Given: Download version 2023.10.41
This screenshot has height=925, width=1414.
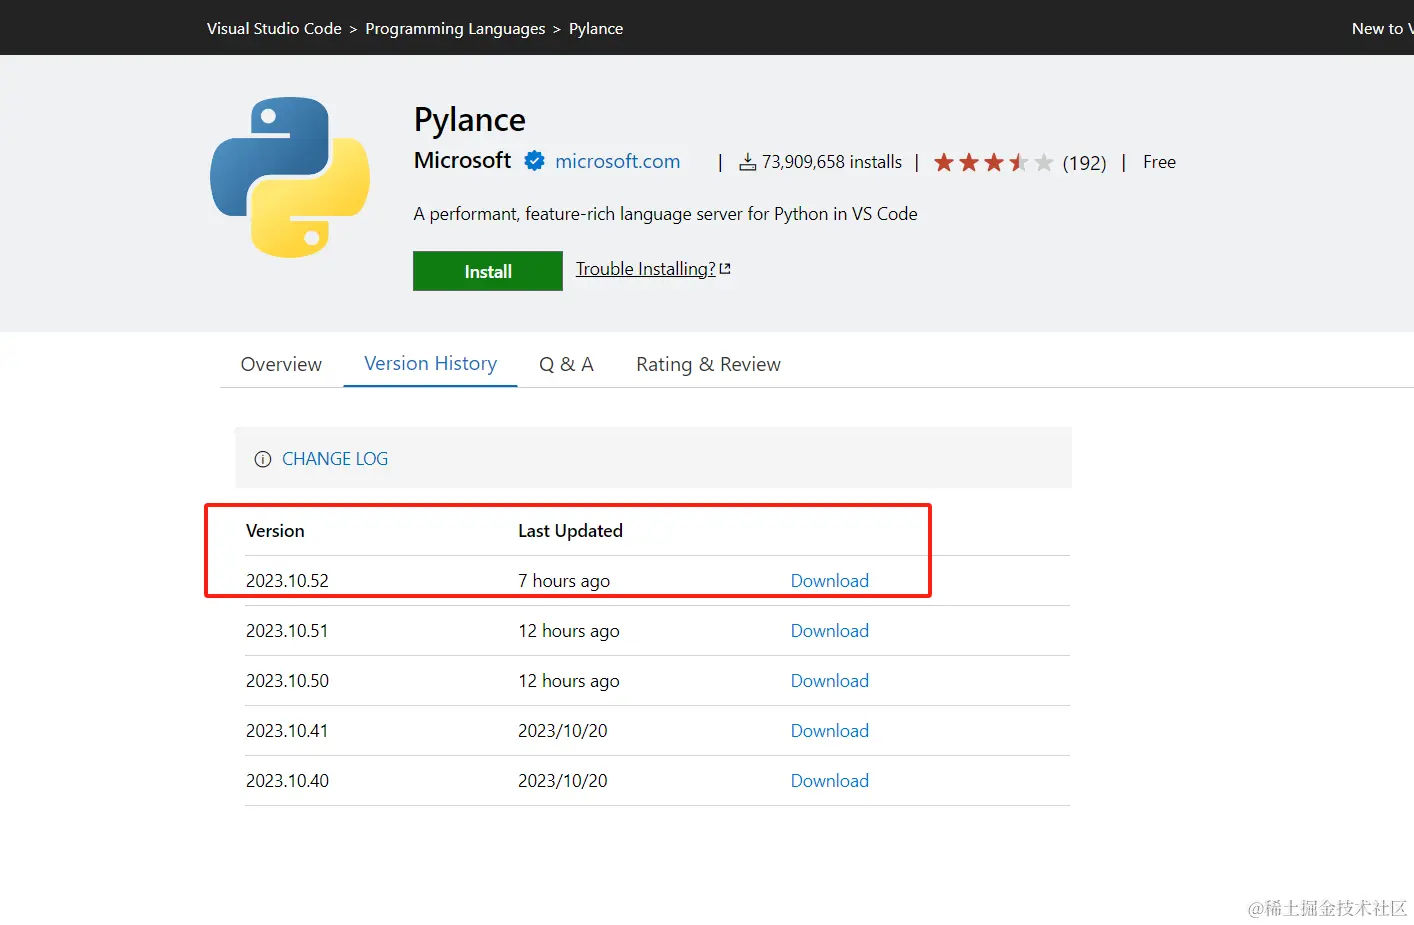Looking at the screenshot, I should tap(829, 731).
